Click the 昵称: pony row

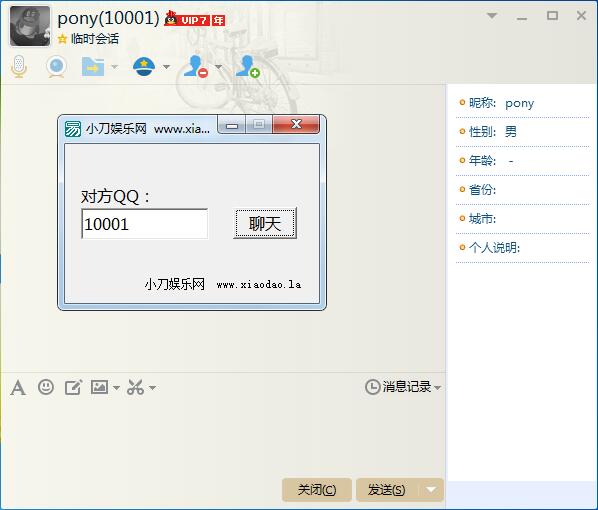tap(522, 103)
